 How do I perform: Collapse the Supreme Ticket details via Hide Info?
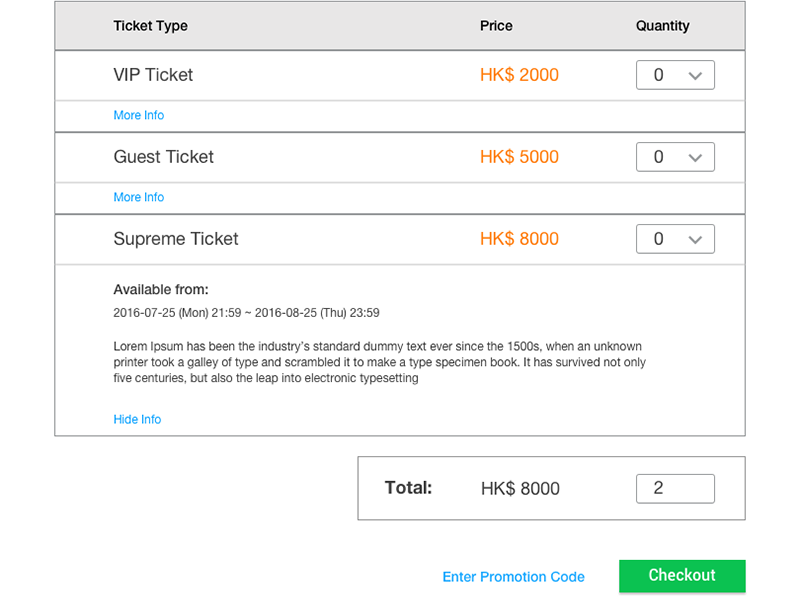[137, 419]
